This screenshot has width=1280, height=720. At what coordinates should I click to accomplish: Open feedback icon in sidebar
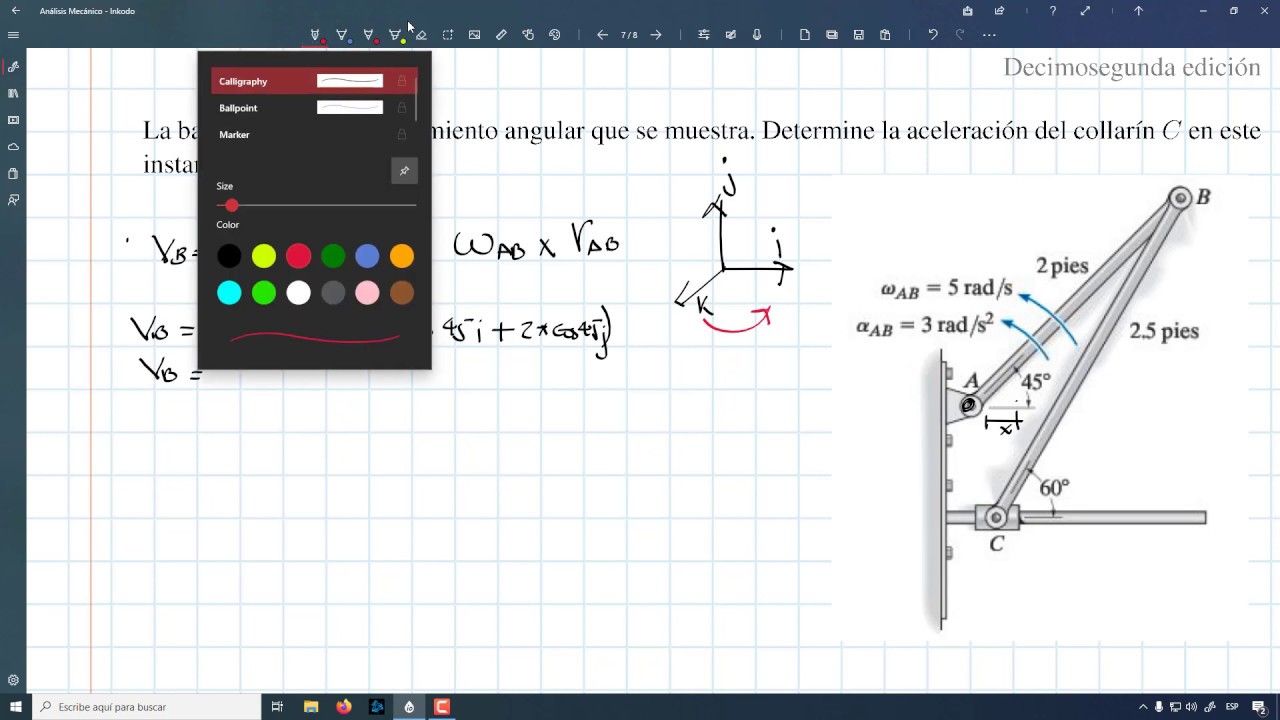tap(13, 200)
